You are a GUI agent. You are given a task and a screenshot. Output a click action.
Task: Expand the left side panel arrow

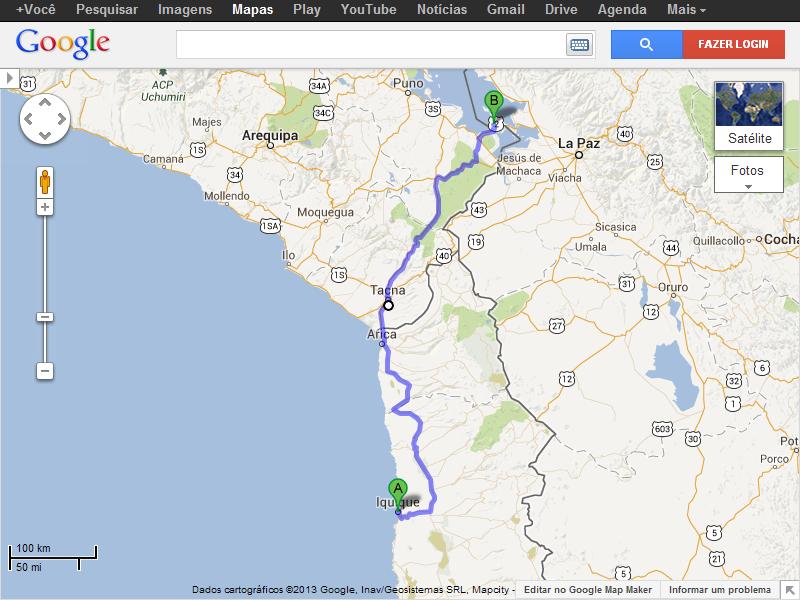[9, 78]
